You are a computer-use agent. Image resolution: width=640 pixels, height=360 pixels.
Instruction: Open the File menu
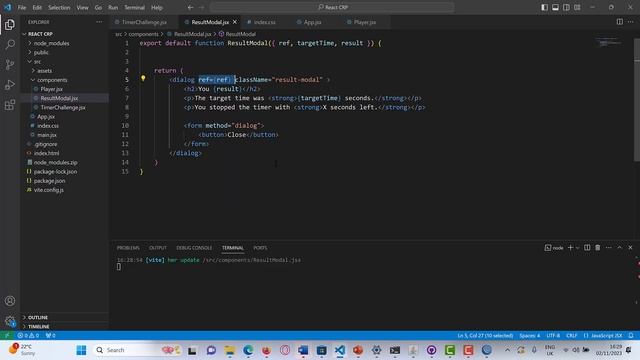[x=22, y=7]
